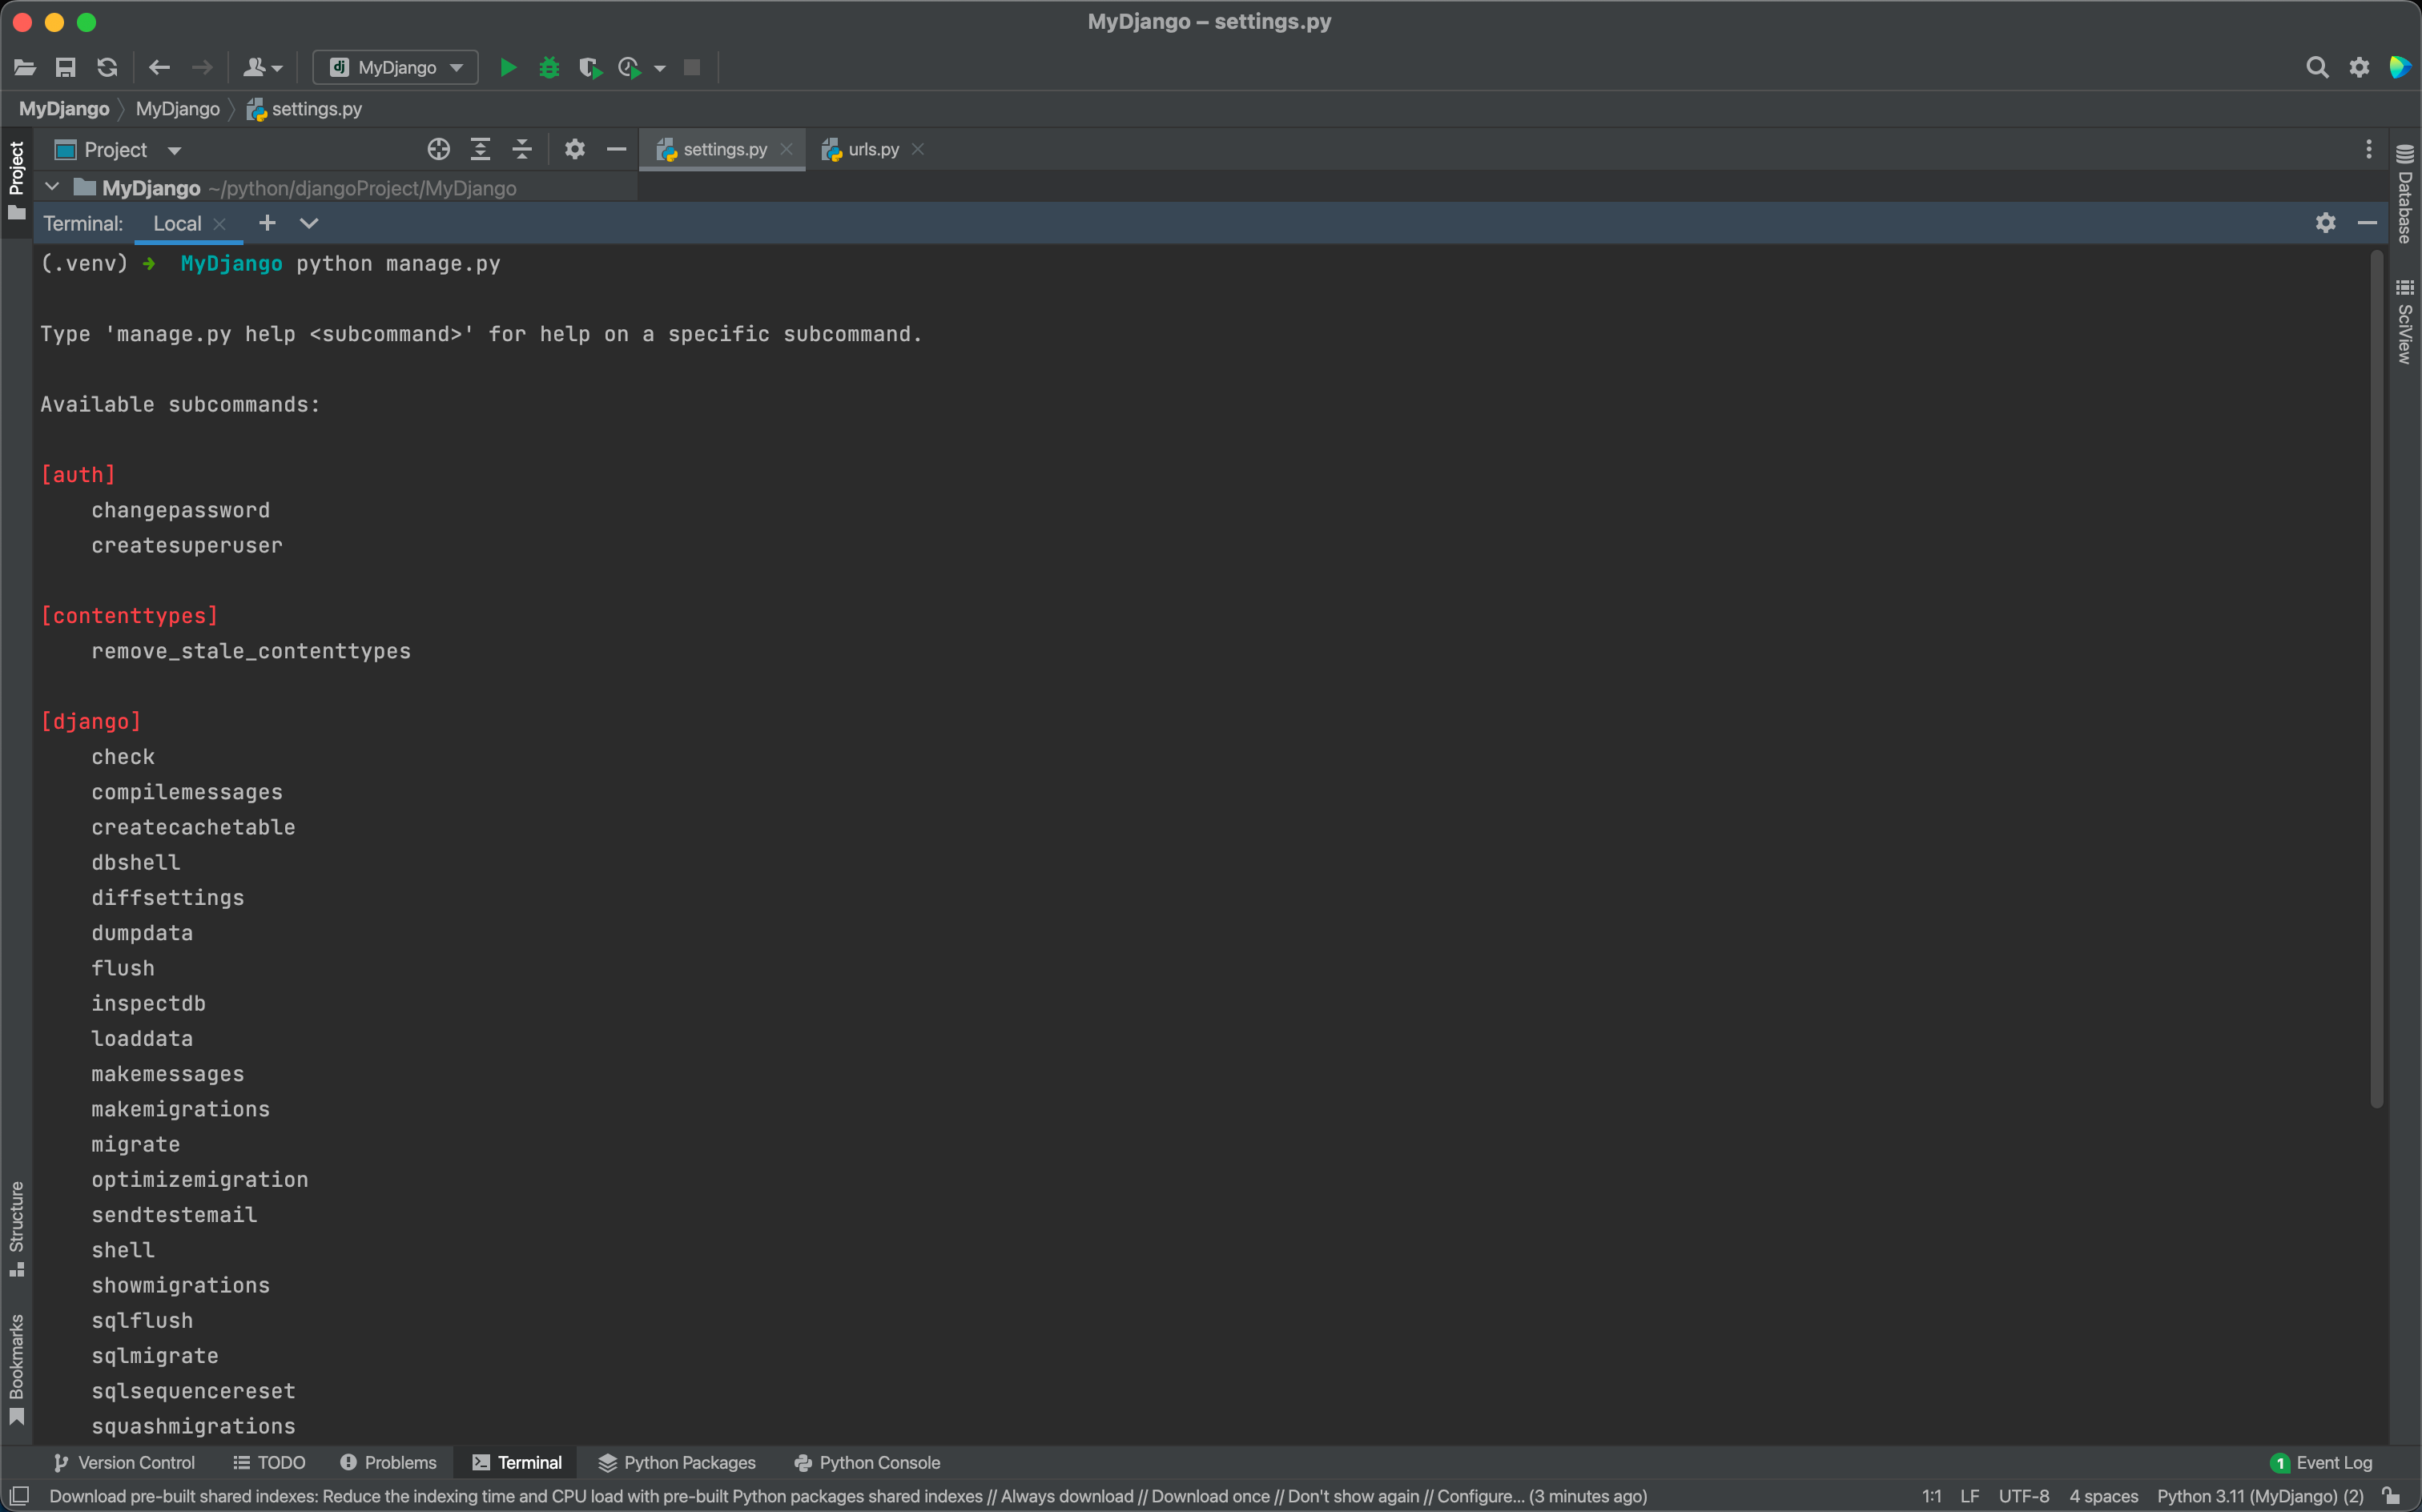2422x1512 pixels.
Task: Click the JetBrains Toolbox colorful icon
Action: pyautogui.click(x=2400, y=67)
